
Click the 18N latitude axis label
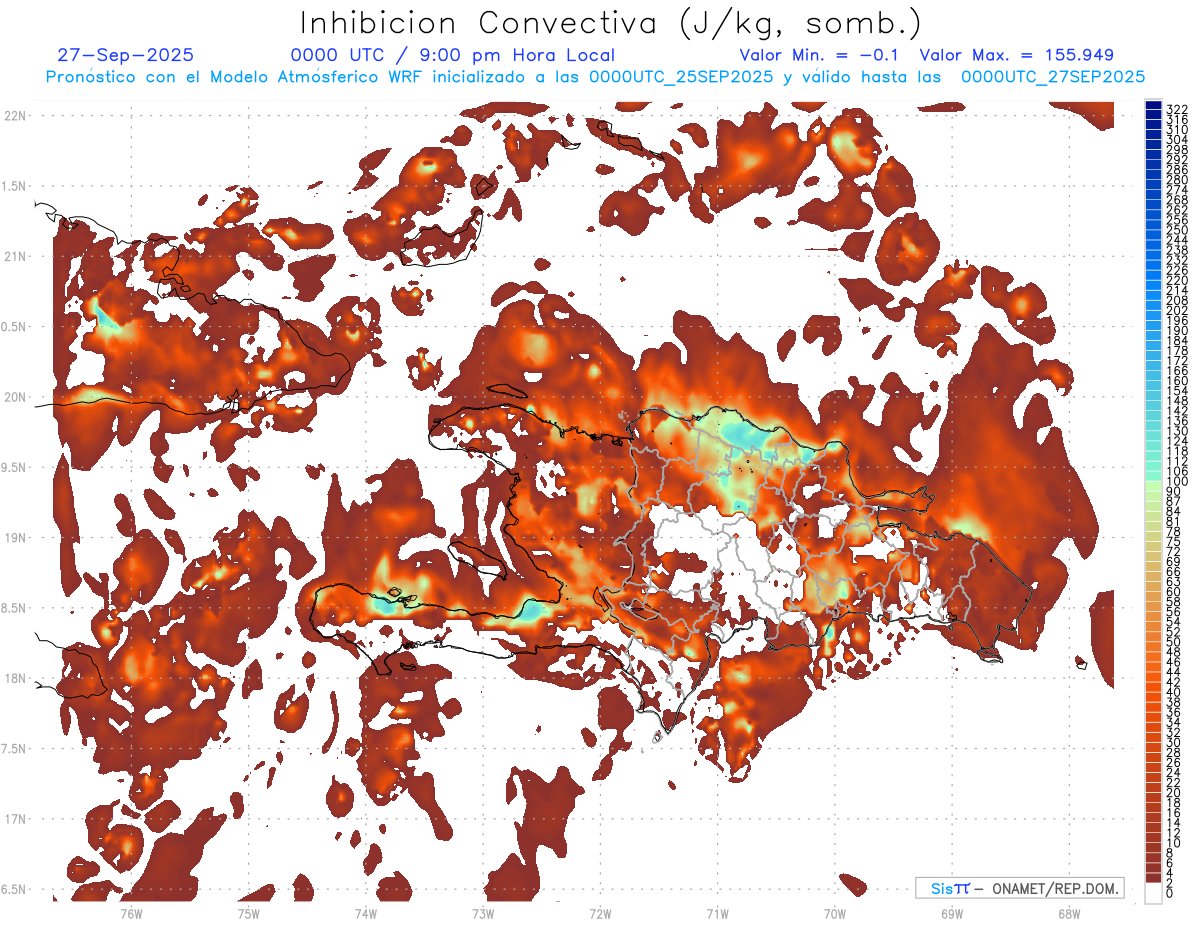tap(15, 679)
